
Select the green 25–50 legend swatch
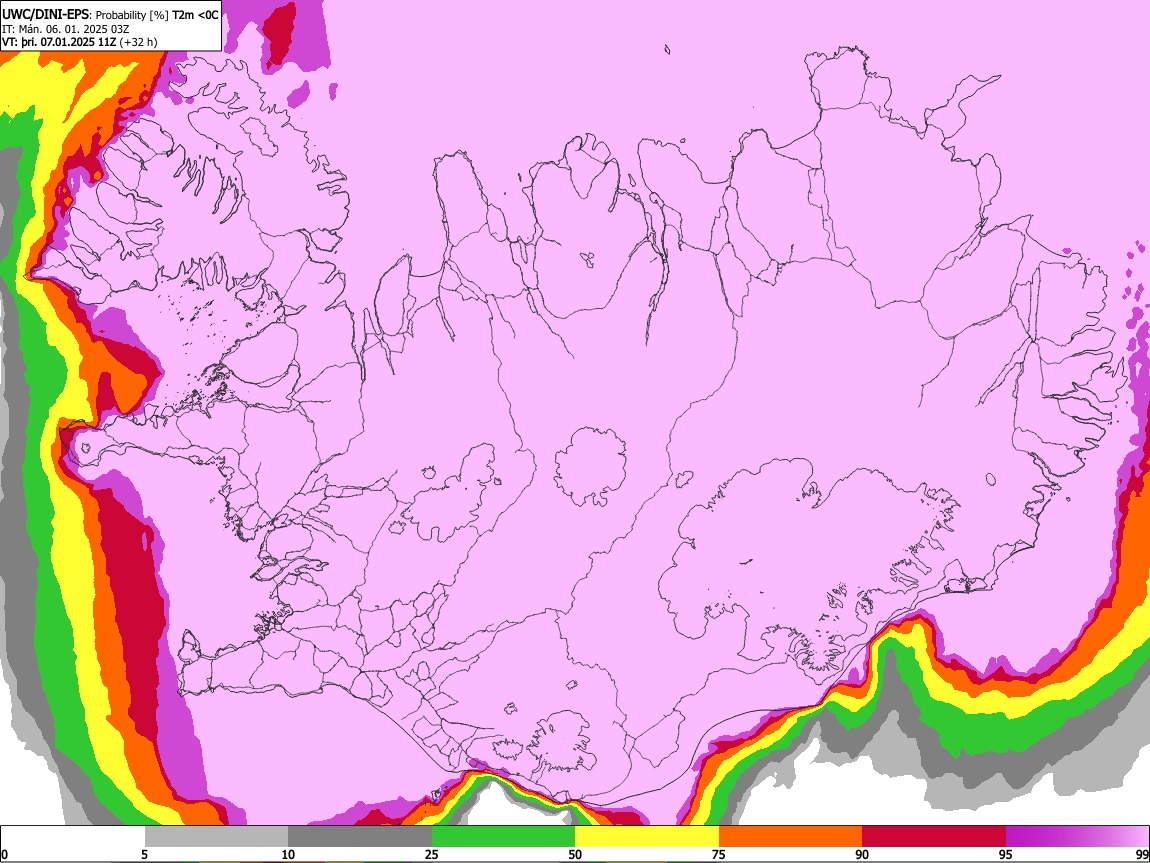[503, 836]
